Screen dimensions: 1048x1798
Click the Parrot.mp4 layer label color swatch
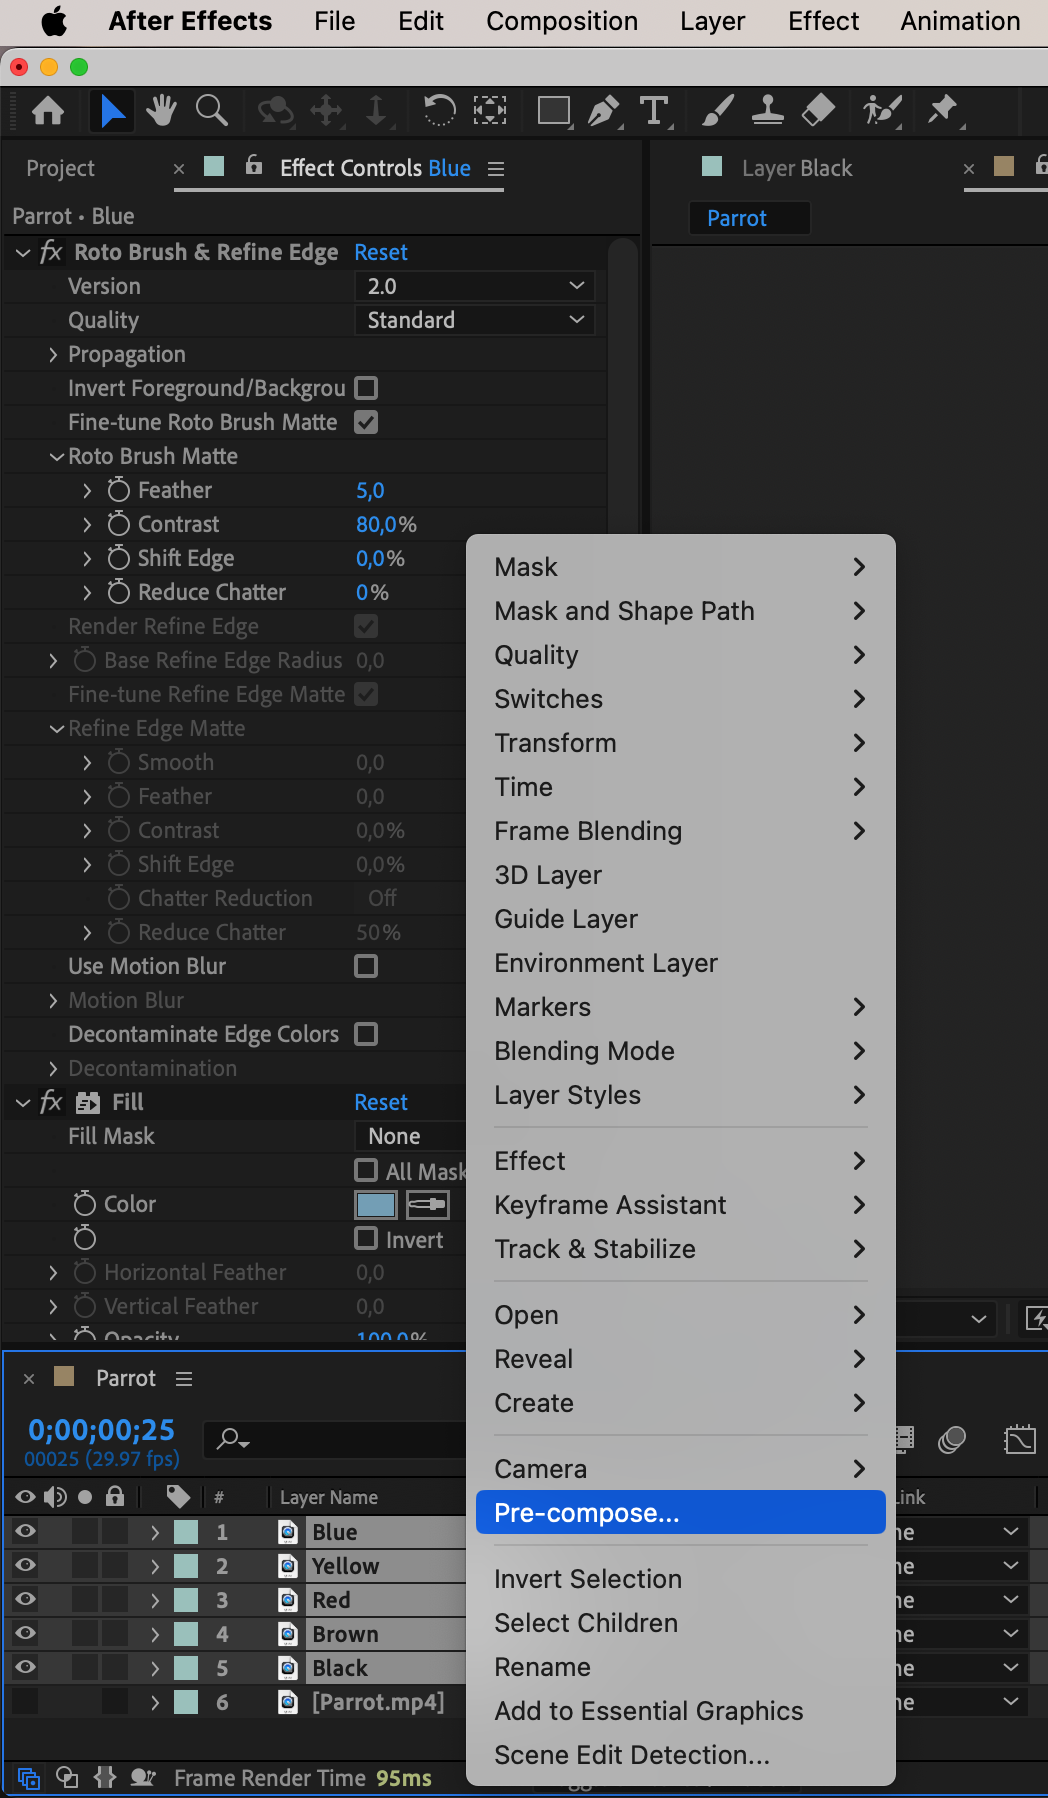(x=186, y=1701)
